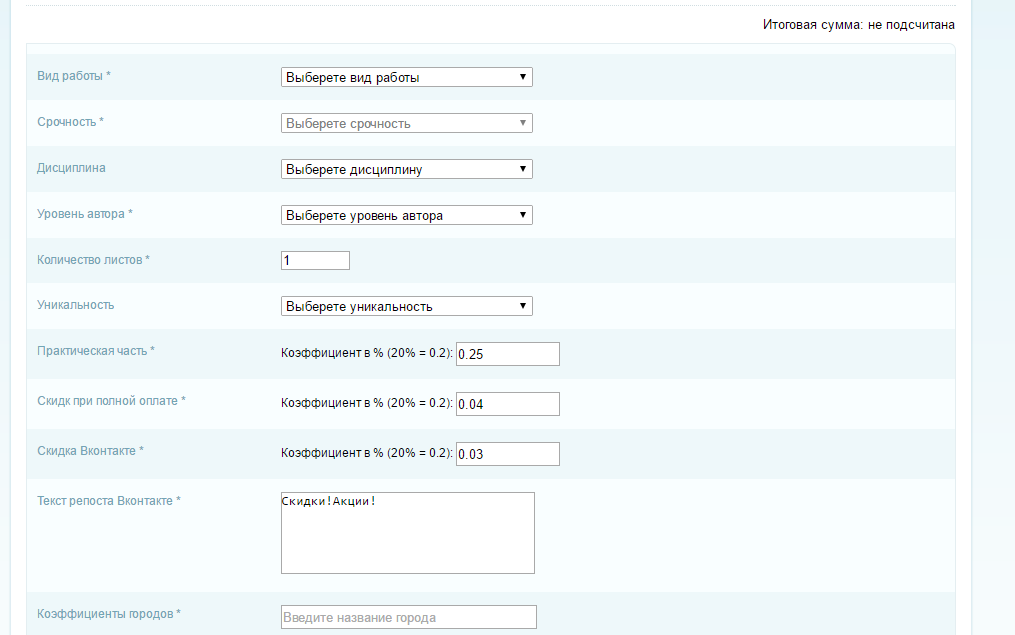Click the 'Скидка Вконтакте *' label
The width and height of the screenshot is (1015, 635).
click(x=90, y=451)
